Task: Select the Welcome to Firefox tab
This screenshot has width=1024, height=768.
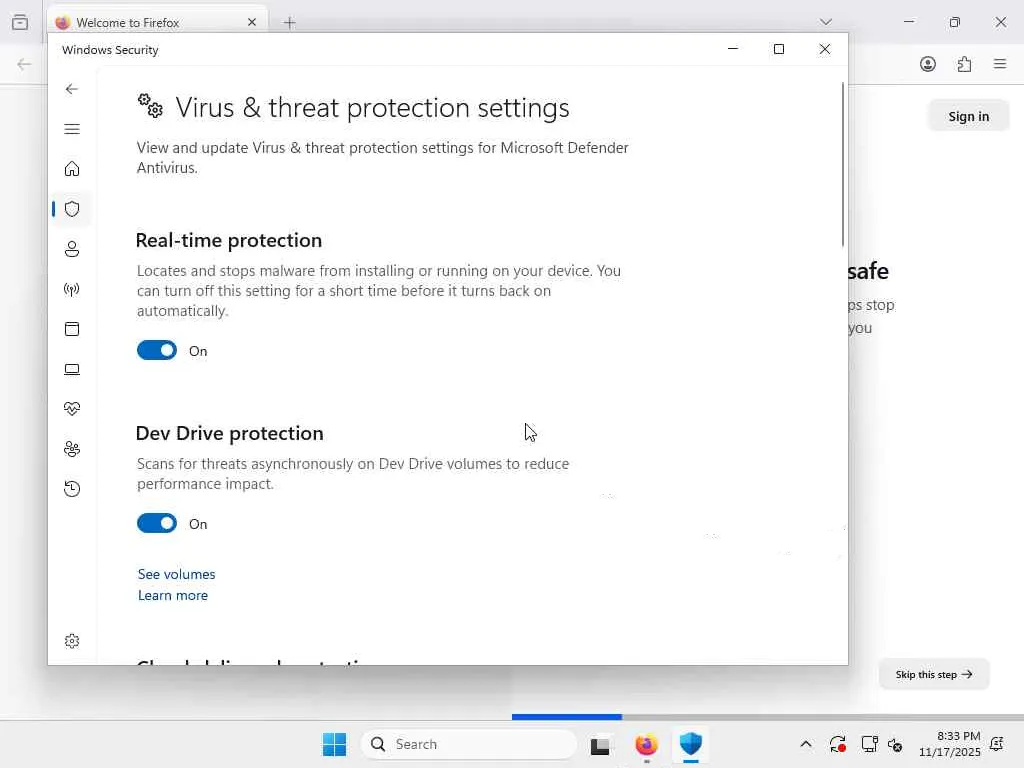Action: [157, 22]
